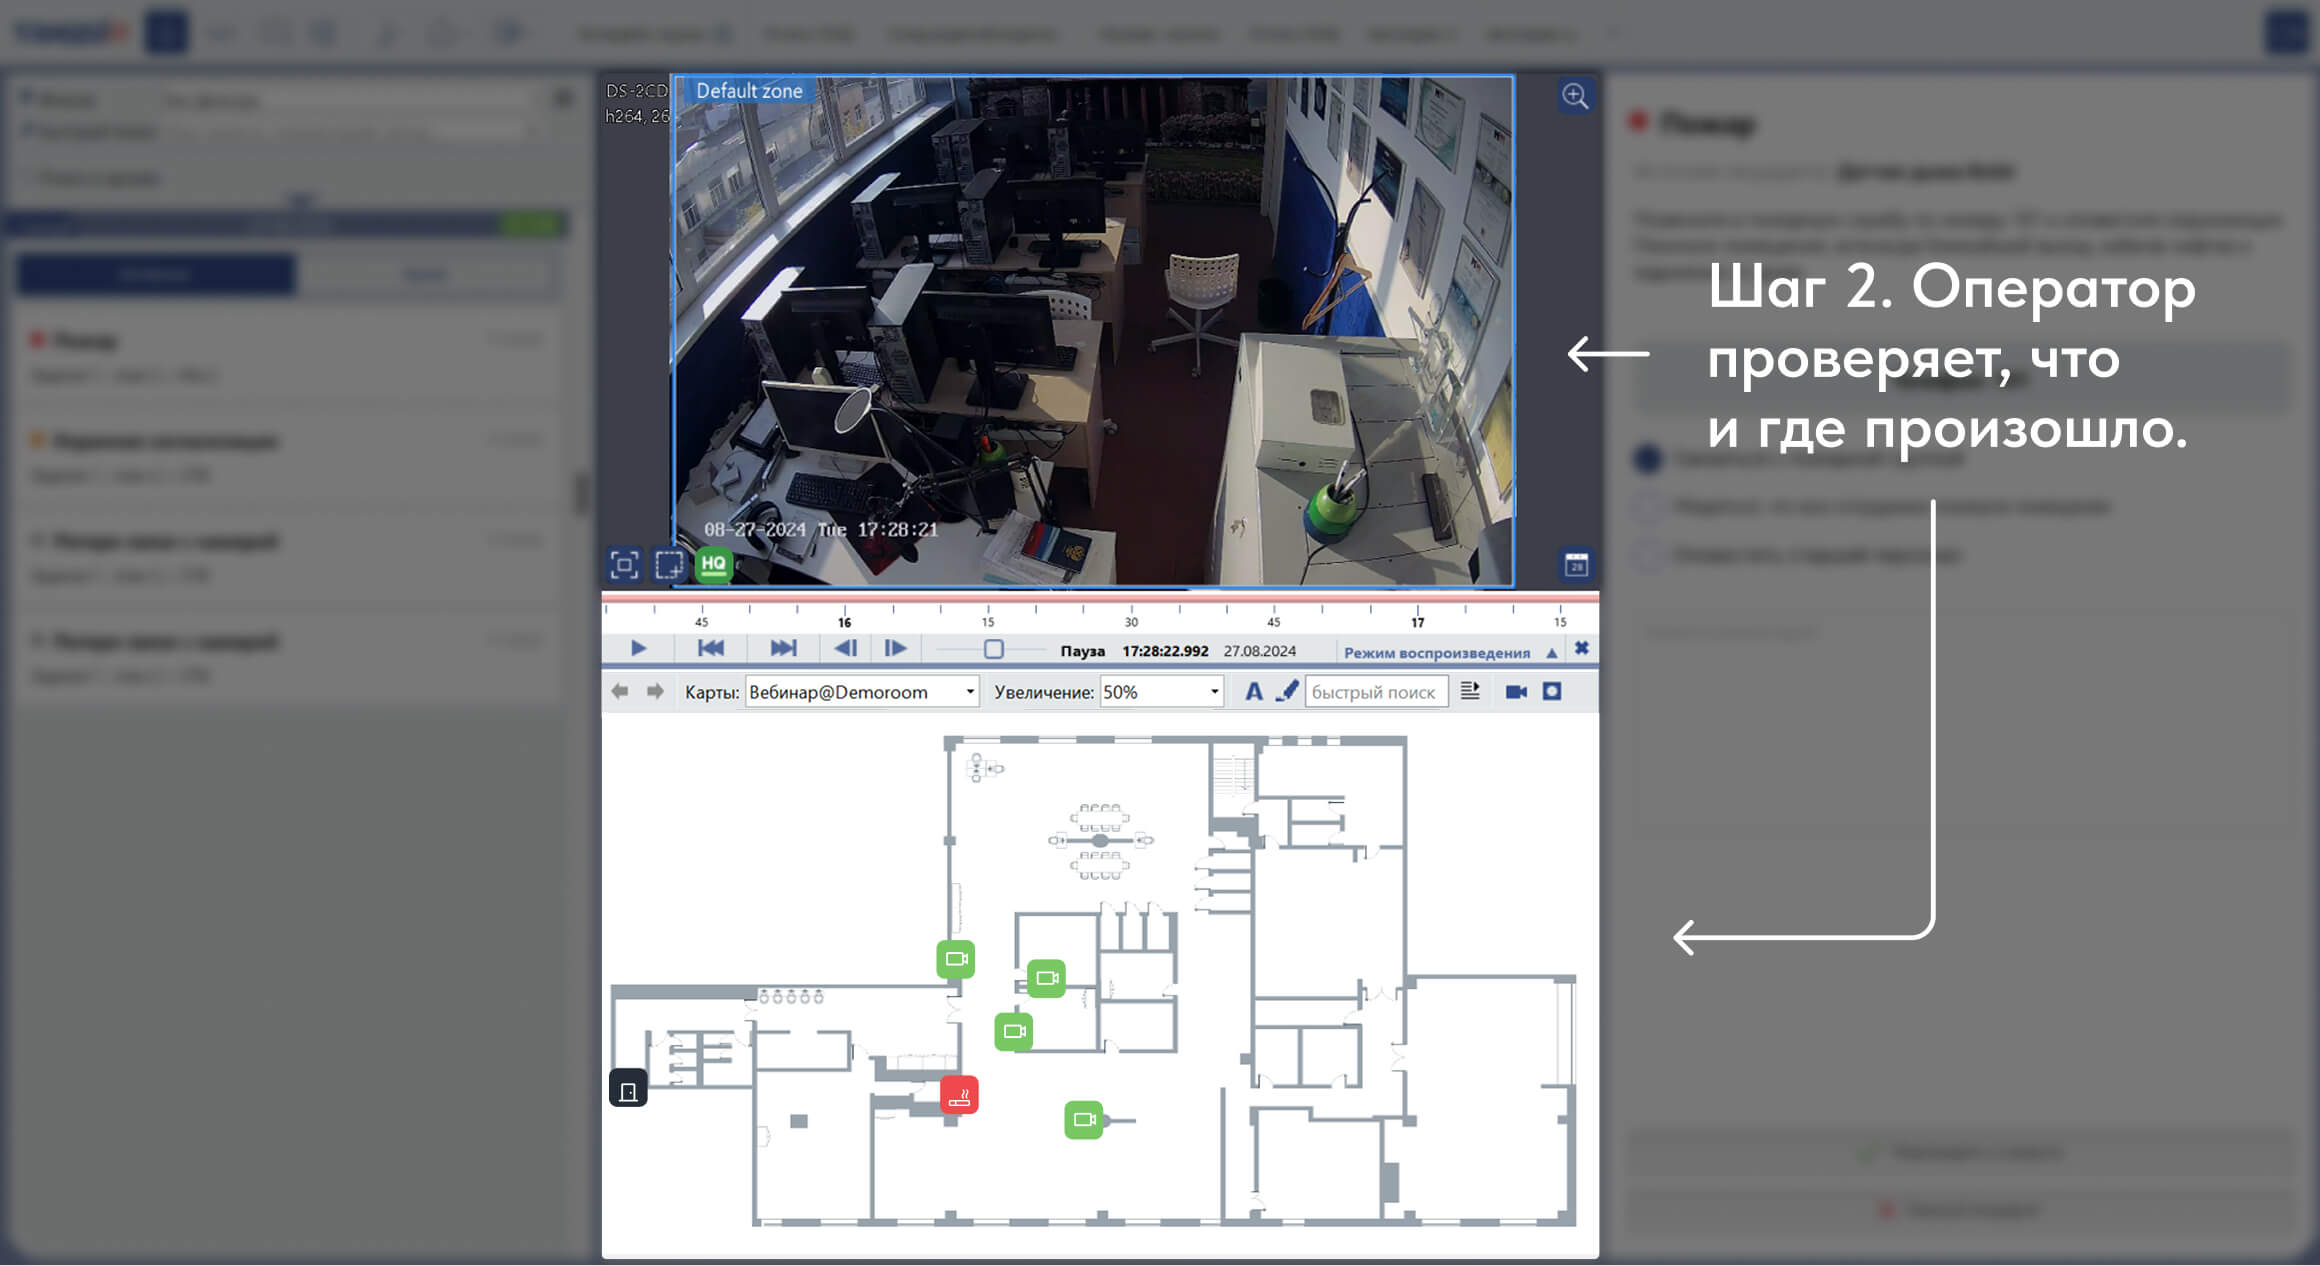Toggle the square device layer icon
This screenshot has height=1266, width=2320.
coord(1552,692)
